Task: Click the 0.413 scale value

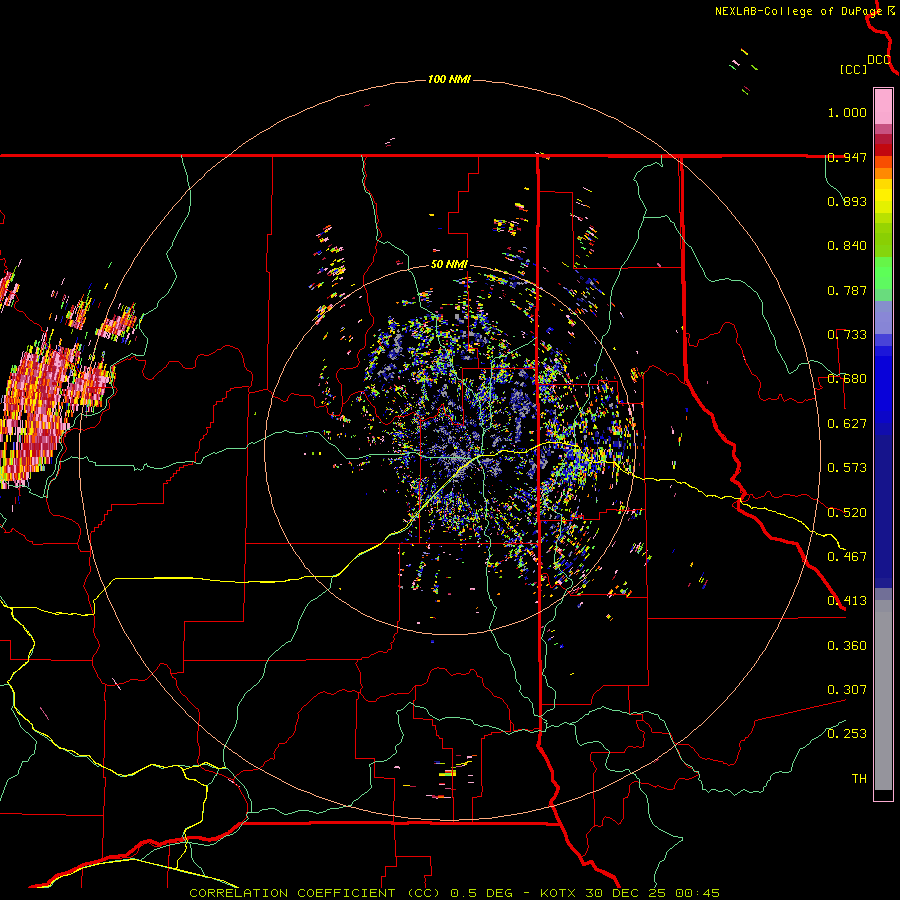Action: [x=847, y=601]
